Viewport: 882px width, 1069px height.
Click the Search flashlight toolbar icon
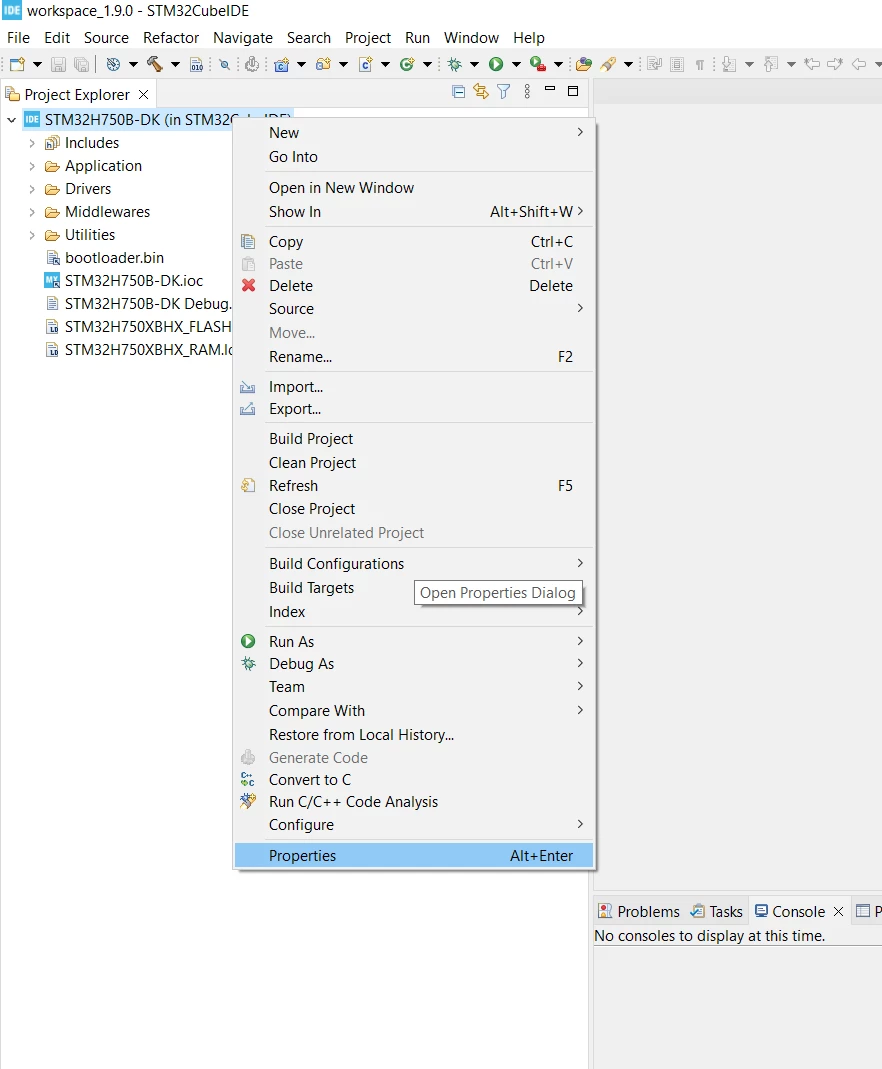608,64
